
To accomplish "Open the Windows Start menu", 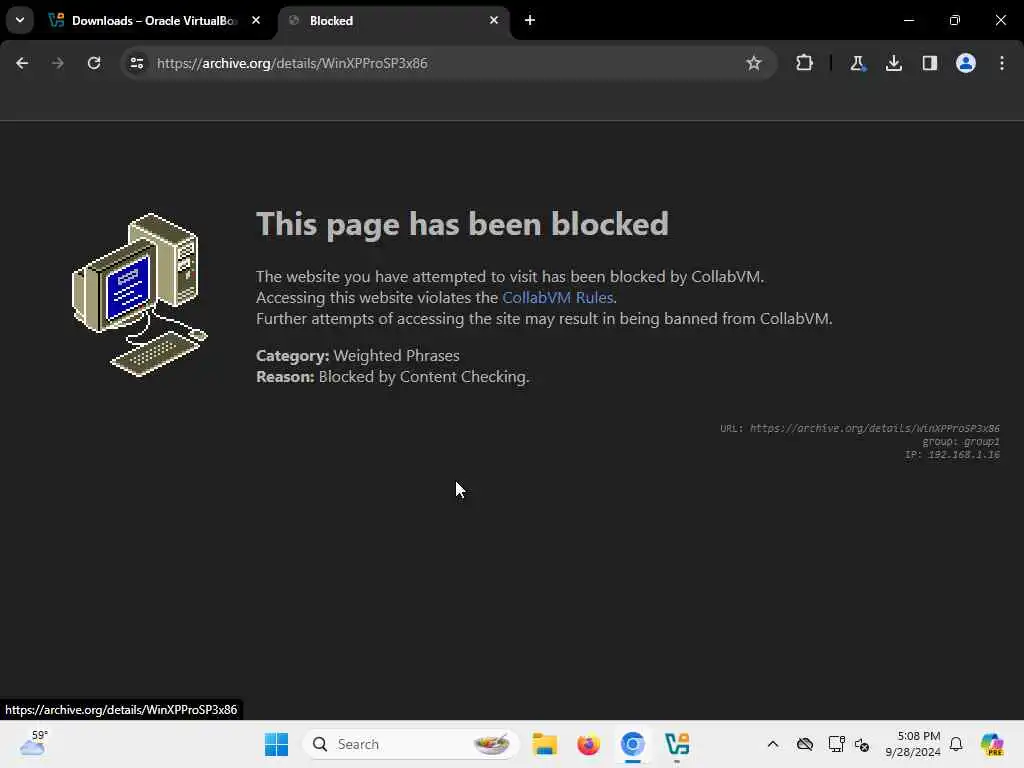I will 276,744.
